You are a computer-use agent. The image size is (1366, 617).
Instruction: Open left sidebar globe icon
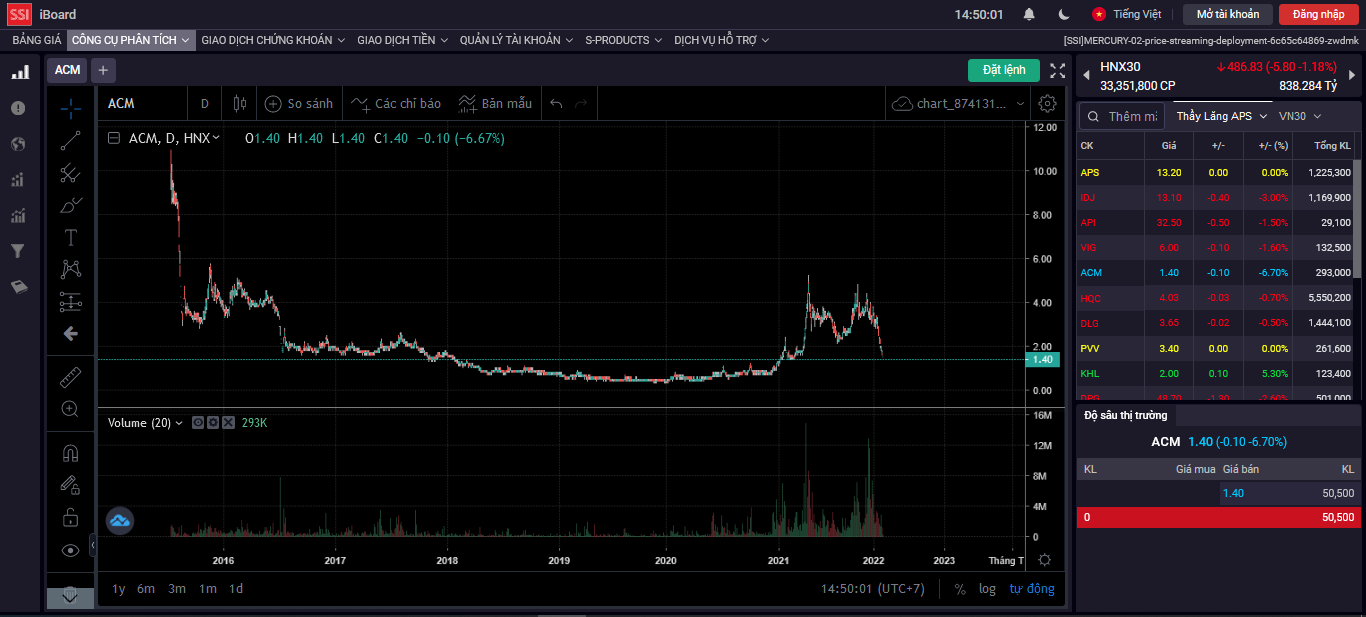18,144
